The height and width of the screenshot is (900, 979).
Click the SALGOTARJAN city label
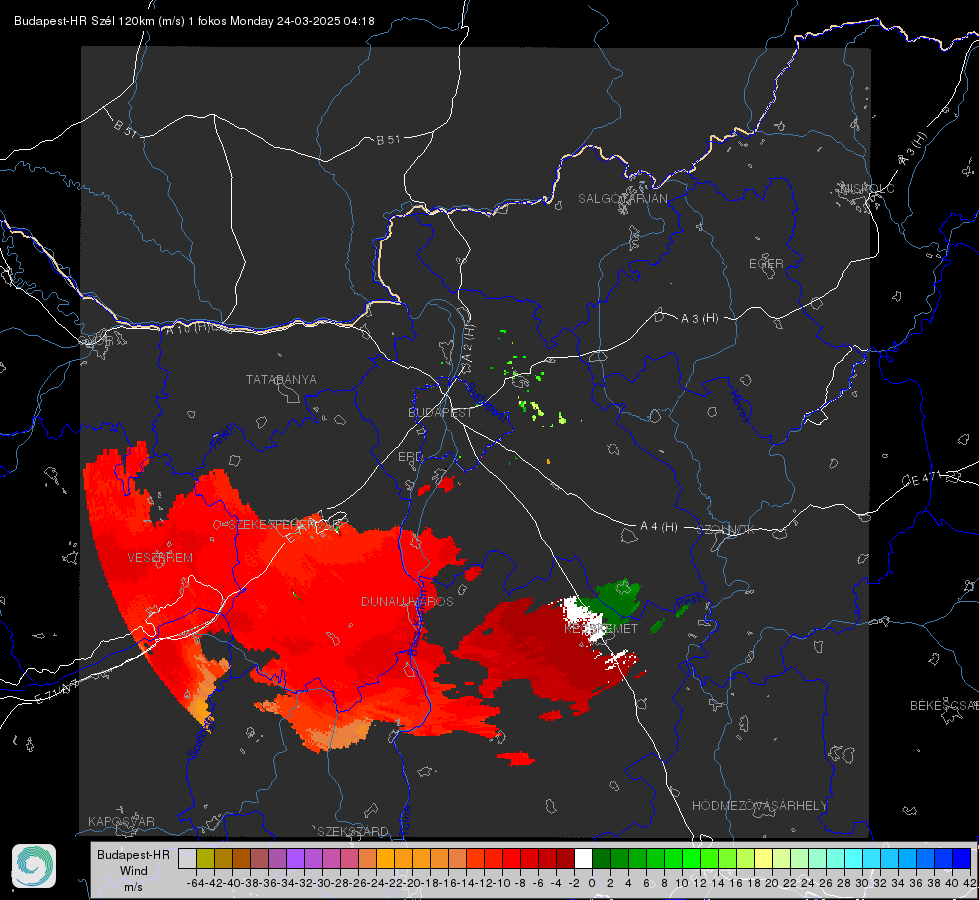(622, 199)
